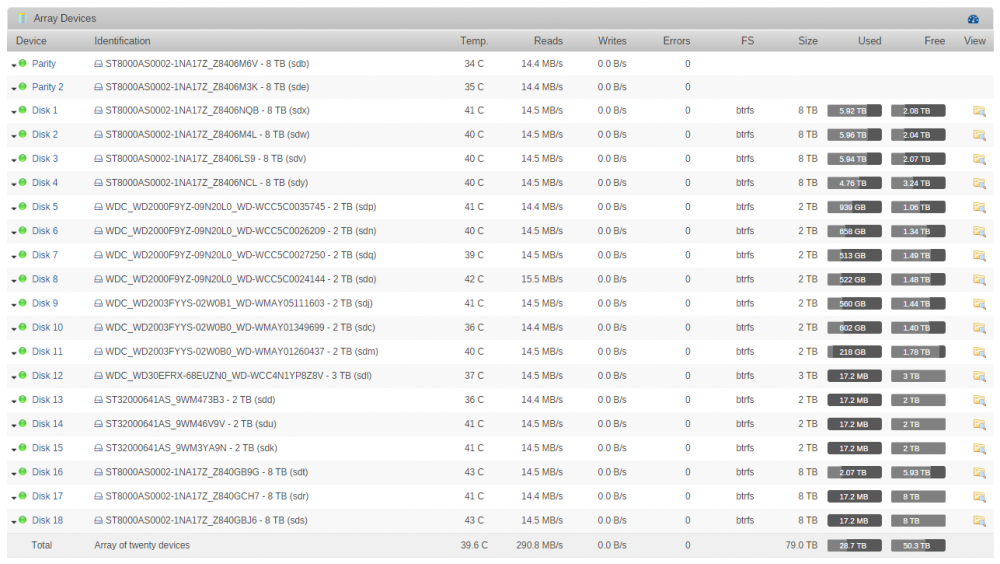Click the Reads column header
This screenshot has height=564, width=1000.
(x=548, y=41)
